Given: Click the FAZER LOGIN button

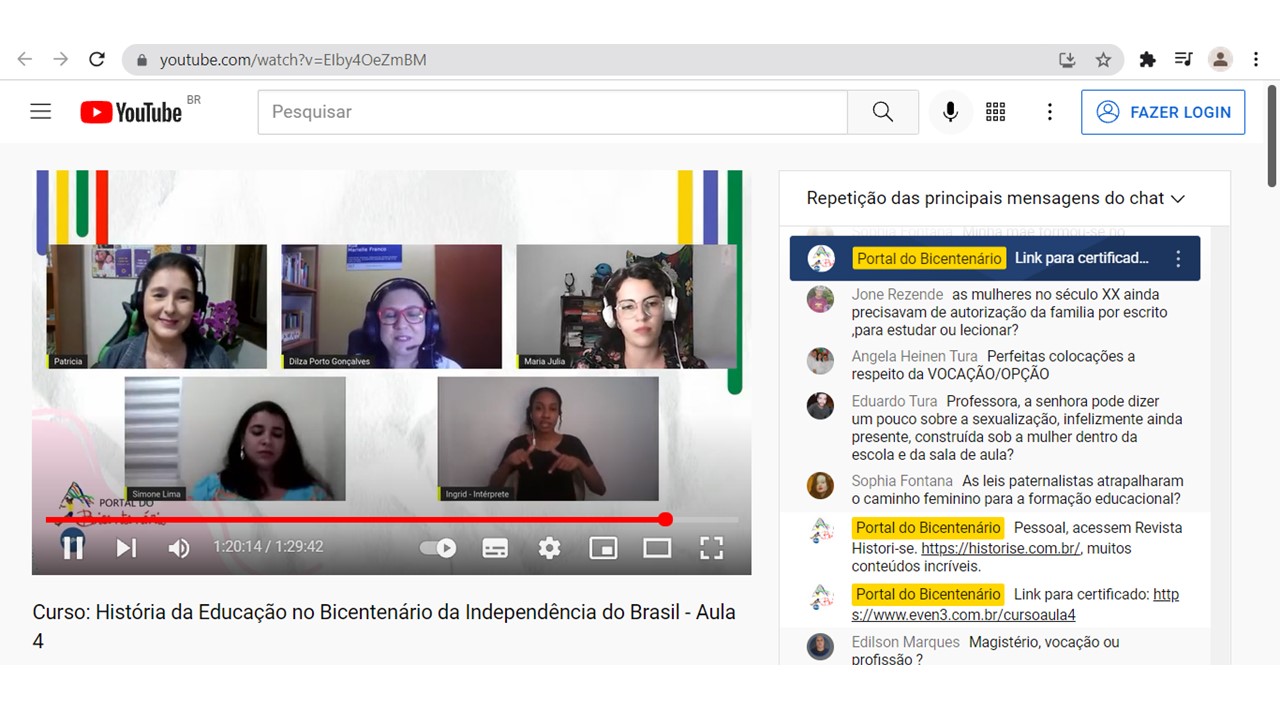Looking at the screenshot, I should 1163,112.
